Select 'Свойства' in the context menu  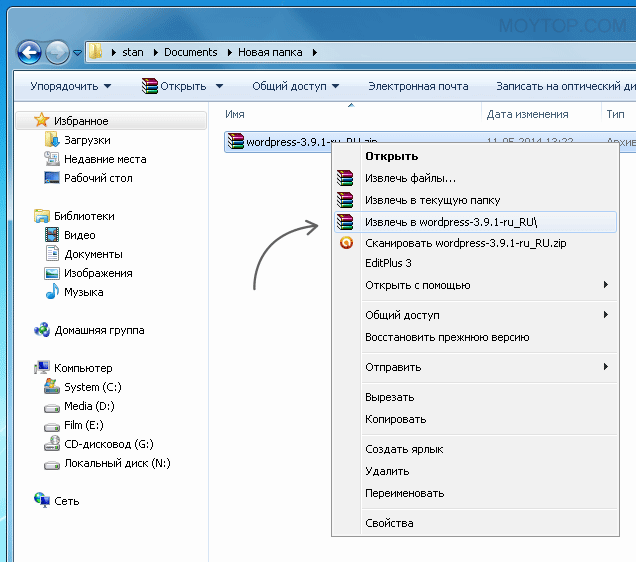(389, 523)
